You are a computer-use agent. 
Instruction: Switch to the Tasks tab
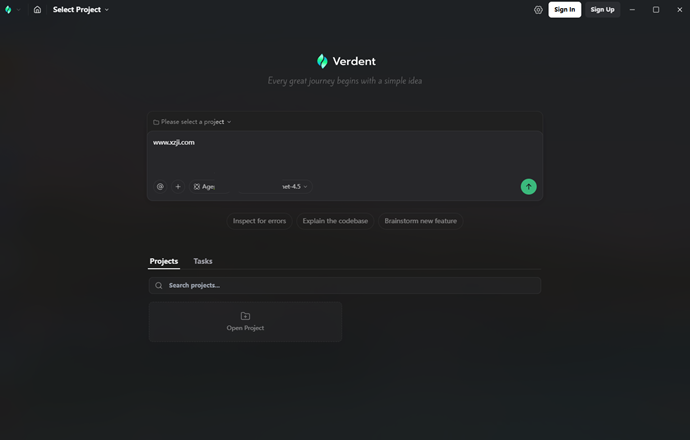click(203, 261)
